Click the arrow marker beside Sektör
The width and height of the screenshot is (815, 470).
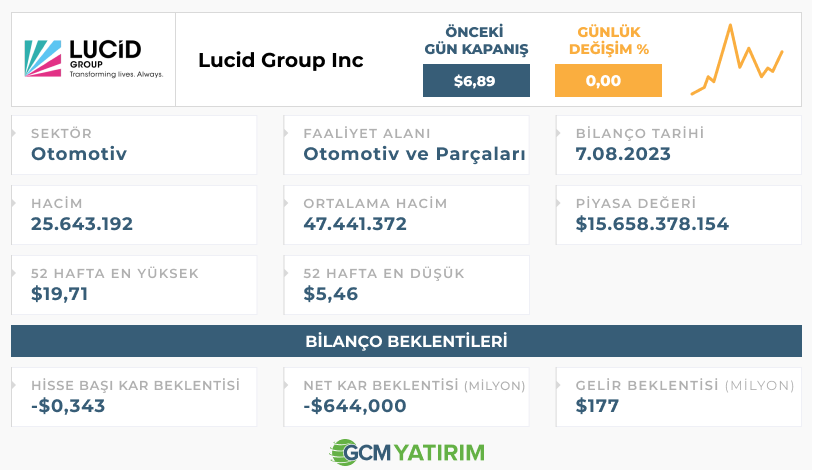14,133
